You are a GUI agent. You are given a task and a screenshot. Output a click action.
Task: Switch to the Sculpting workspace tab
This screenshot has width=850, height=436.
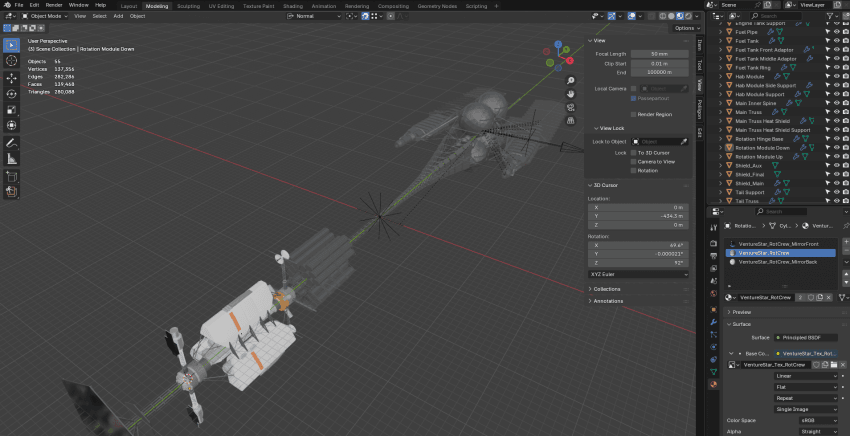[189, 7]
